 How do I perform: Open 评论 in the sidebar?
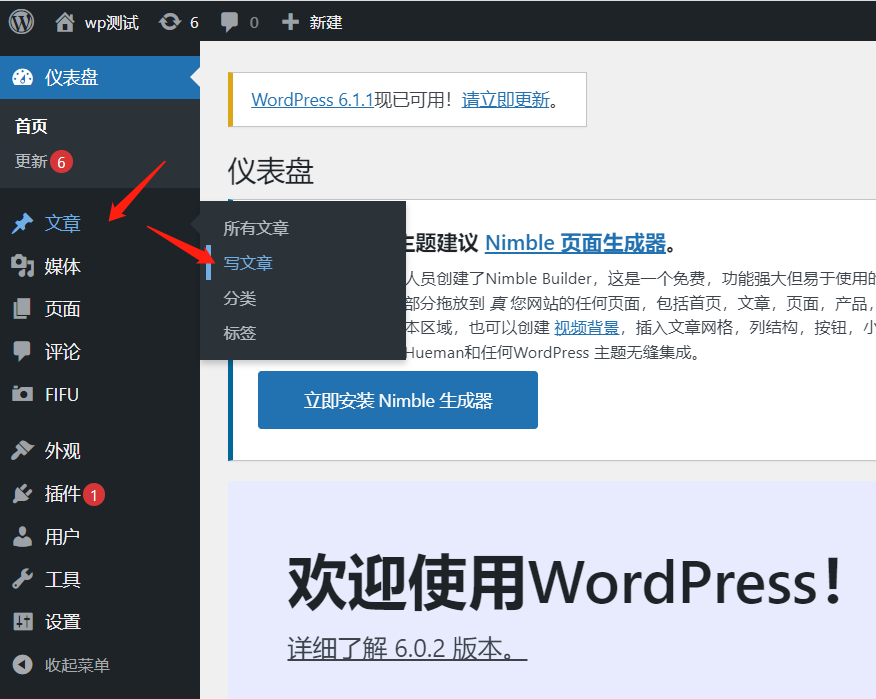click(63, 351)
